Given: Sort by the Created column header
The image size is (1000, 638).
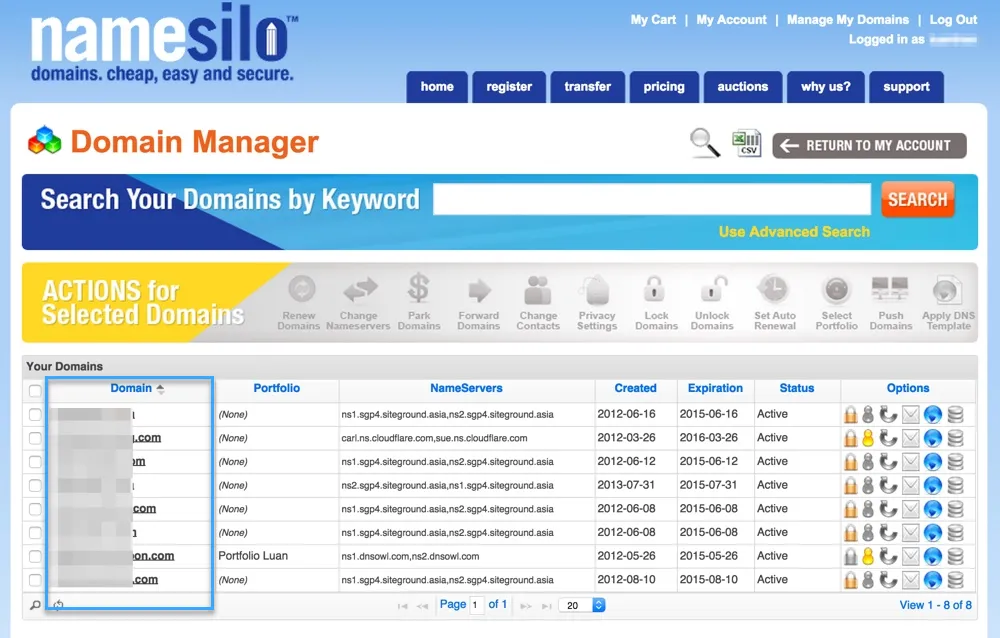Looking at the screenshot, I should click(x=635, y=388).
